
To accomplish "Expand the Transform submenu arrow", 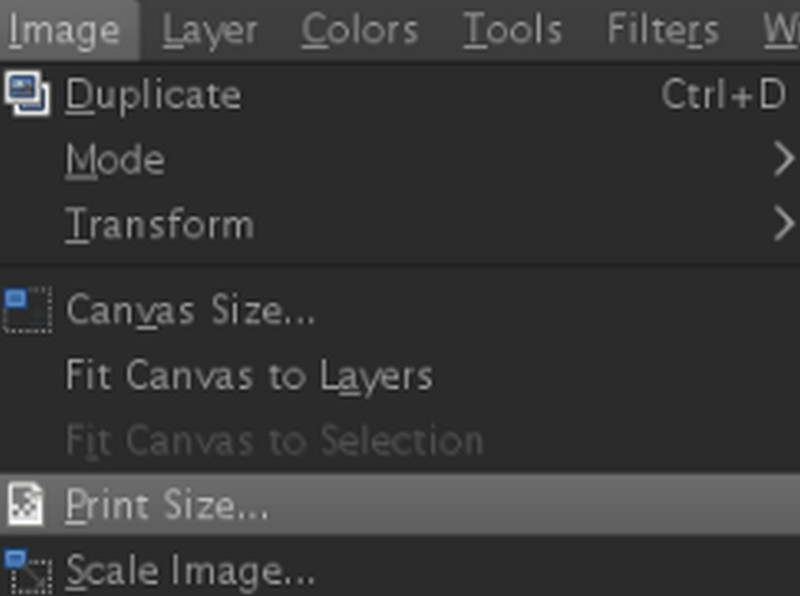I will tap(784, 224).
